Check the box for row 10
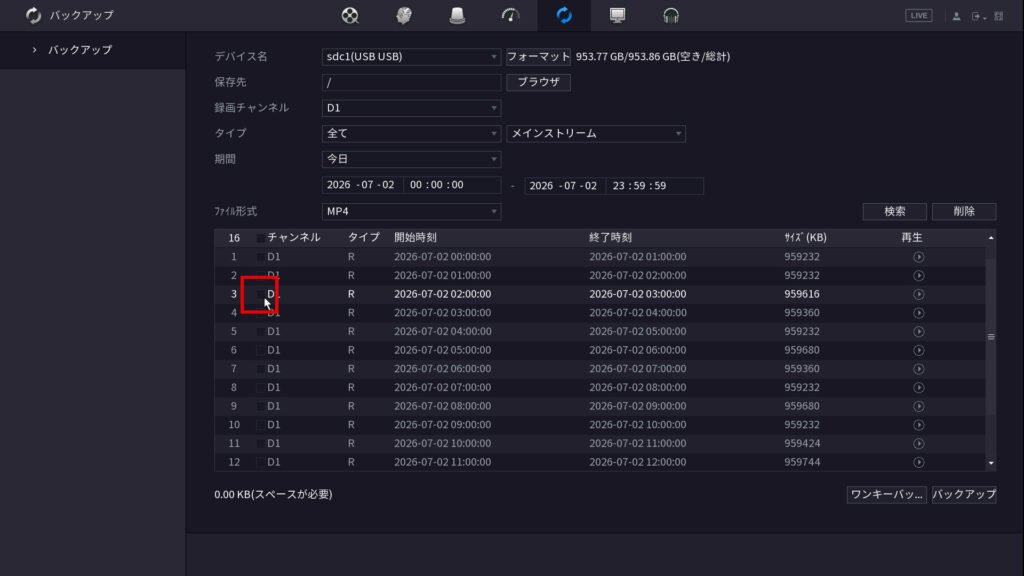Screen dimensions: 1024x576 (x=260, y=424)
